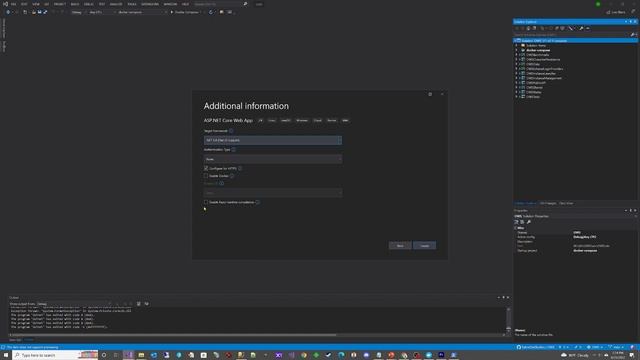Switch to the Error List tab

pyautogui.click(x=16, y=340)
